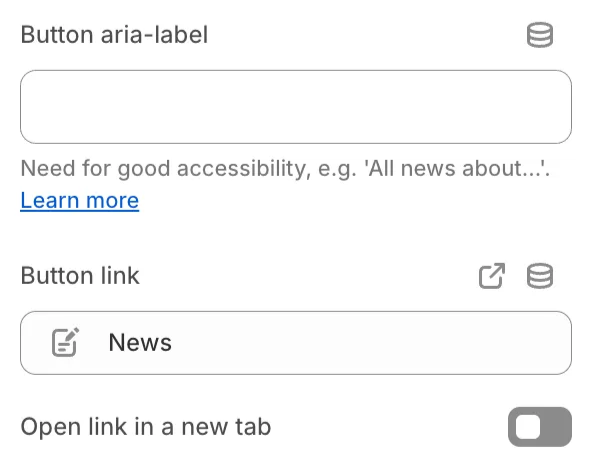594x475 pixels.
Task: Click the Button aria-label heading
Action: [114, 35]
